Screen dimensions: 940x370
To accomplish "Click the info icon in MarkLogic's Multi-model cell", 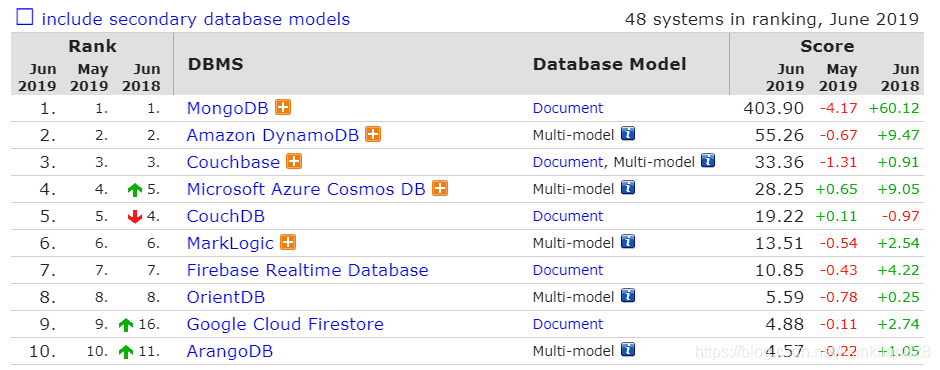I will (628, 242).
